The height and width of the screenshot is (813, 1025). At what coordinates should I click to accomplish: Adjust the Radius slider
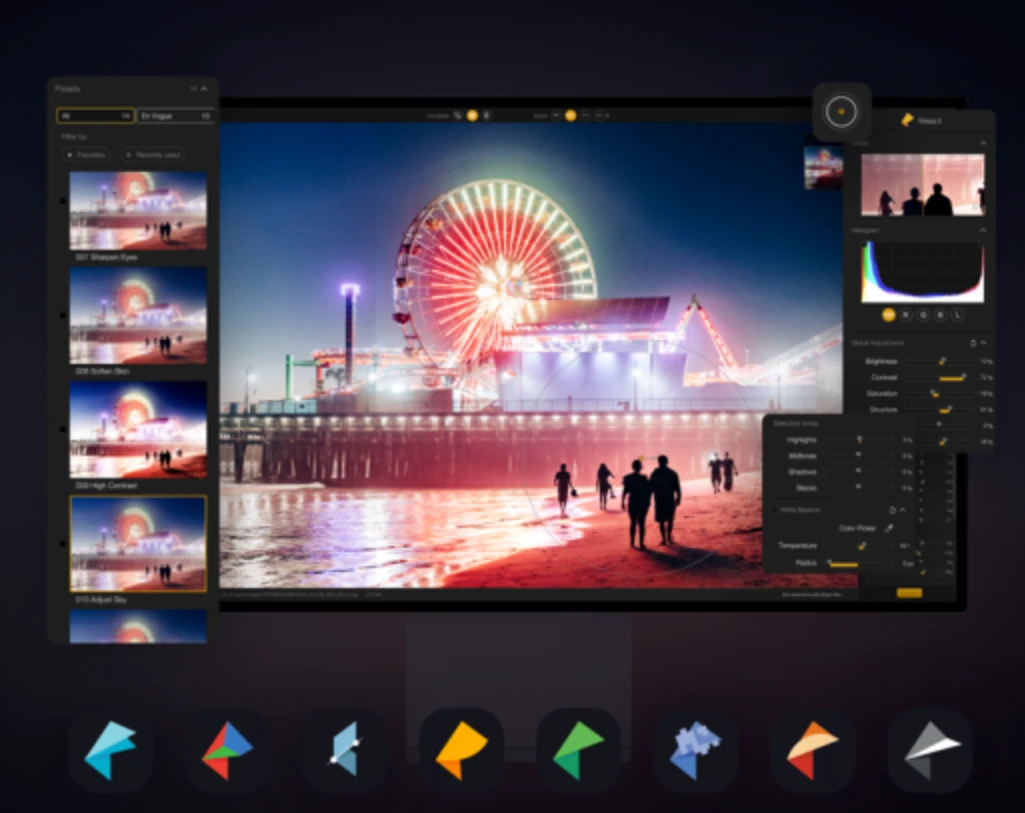pos(858,563)
